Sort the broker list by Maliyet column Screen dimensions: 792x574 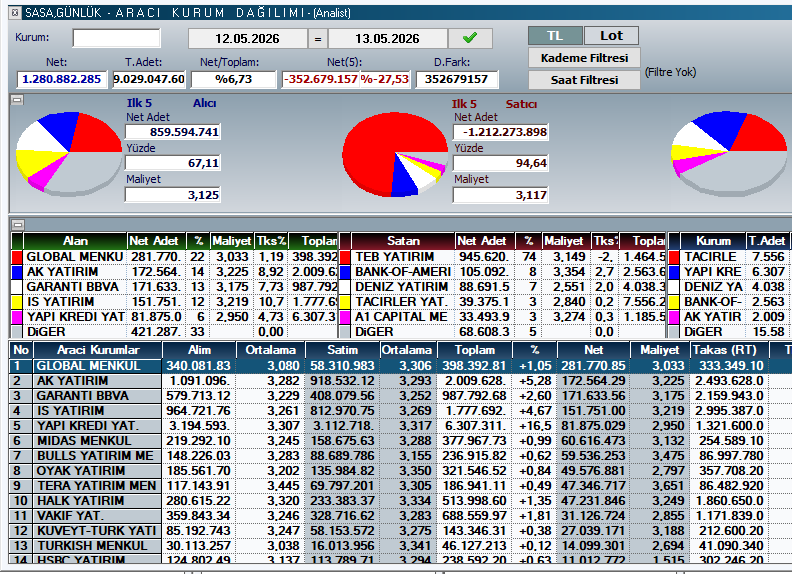(x=660, y=350)
